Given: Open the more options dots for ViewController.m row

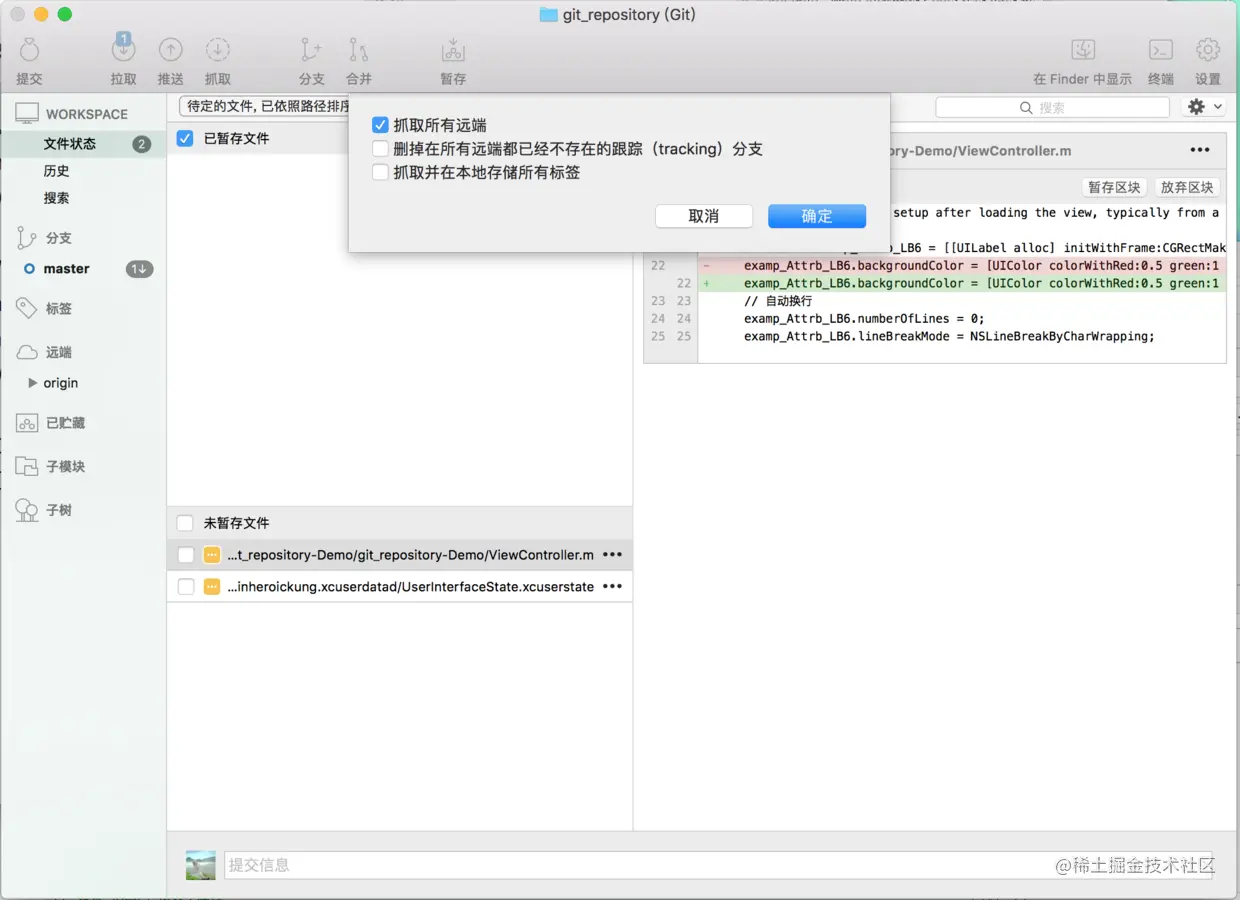Looking at the screenshot, I should (x=612, y=555).
